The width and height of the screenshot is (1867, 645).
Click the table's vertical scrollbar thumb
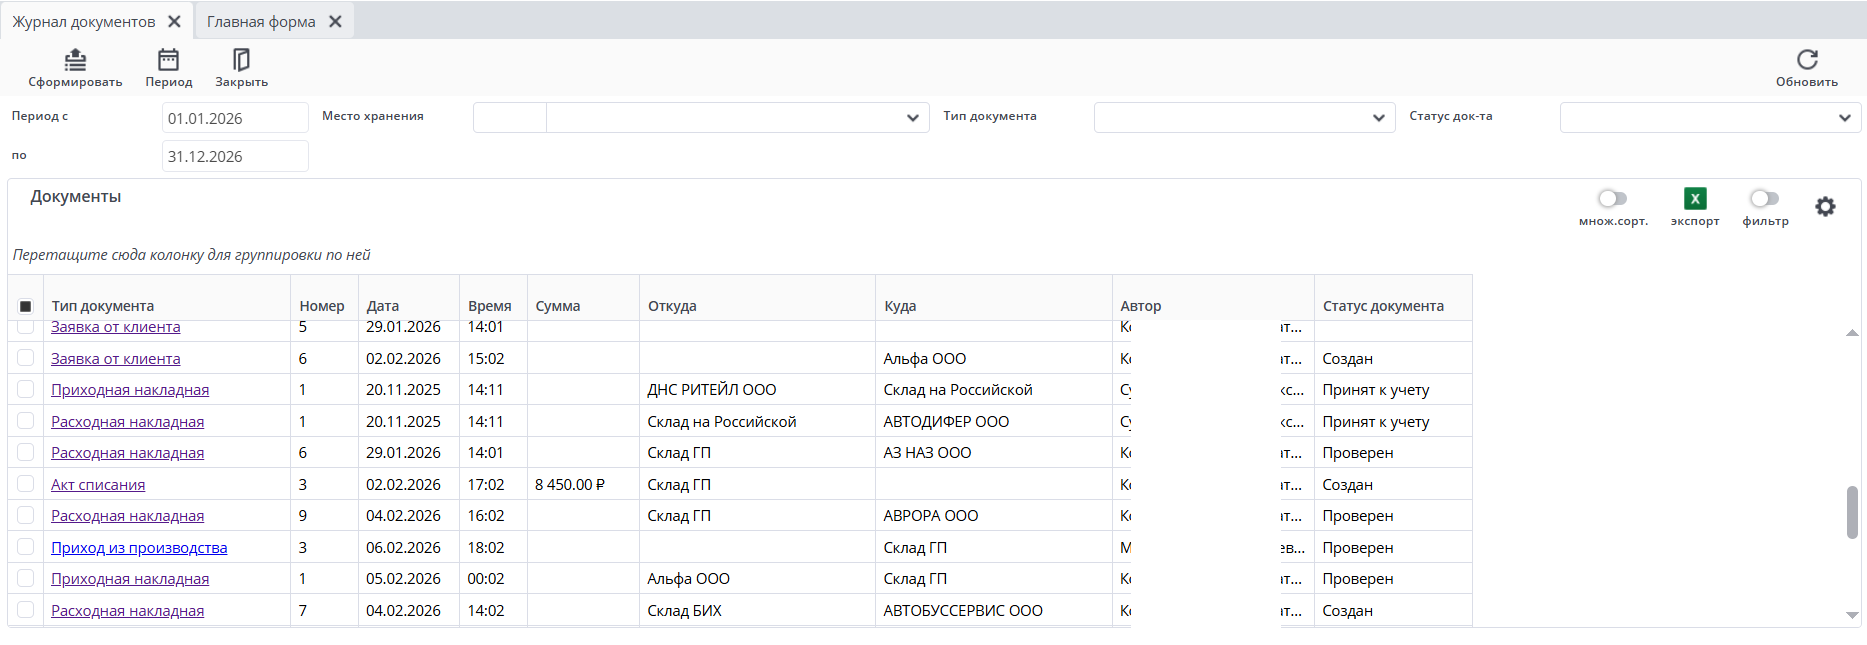(1852, 512)
